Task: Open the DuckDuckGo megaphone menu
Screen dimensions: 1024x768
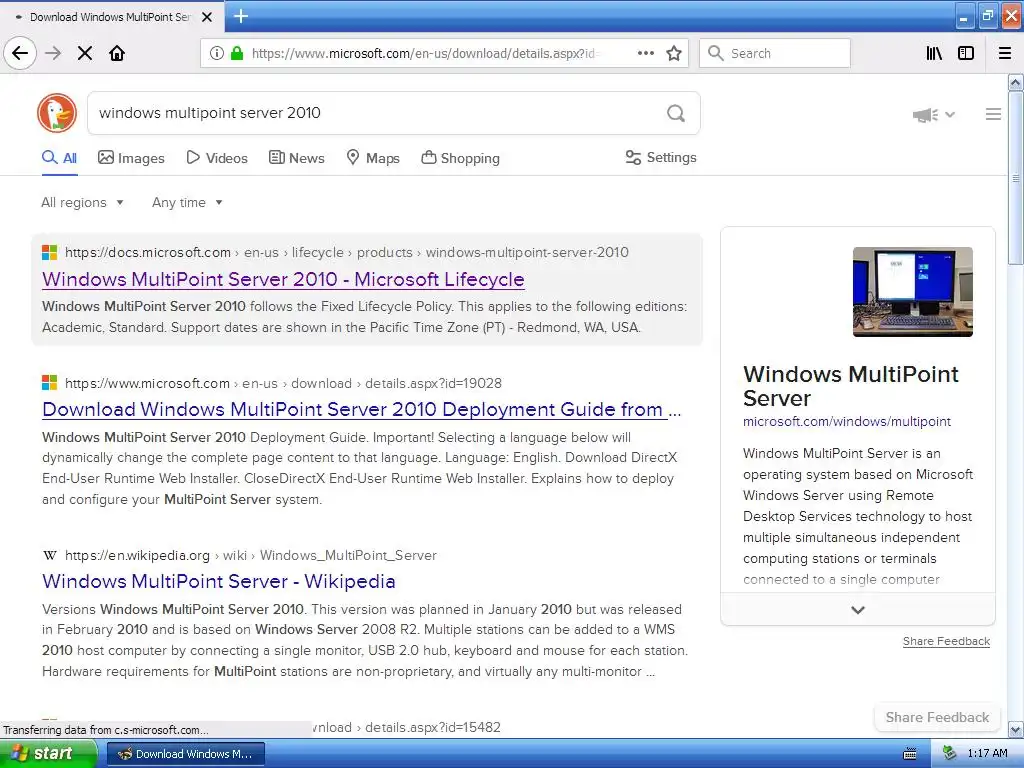Action: pos(934,115)
